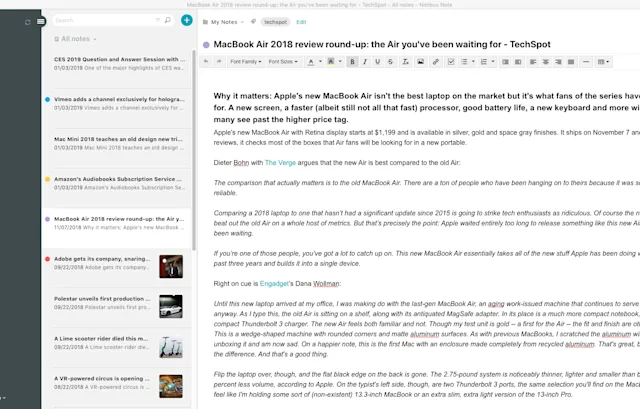
Task: Open the Font Family dropdown
Action: click(x=245, y=62)
